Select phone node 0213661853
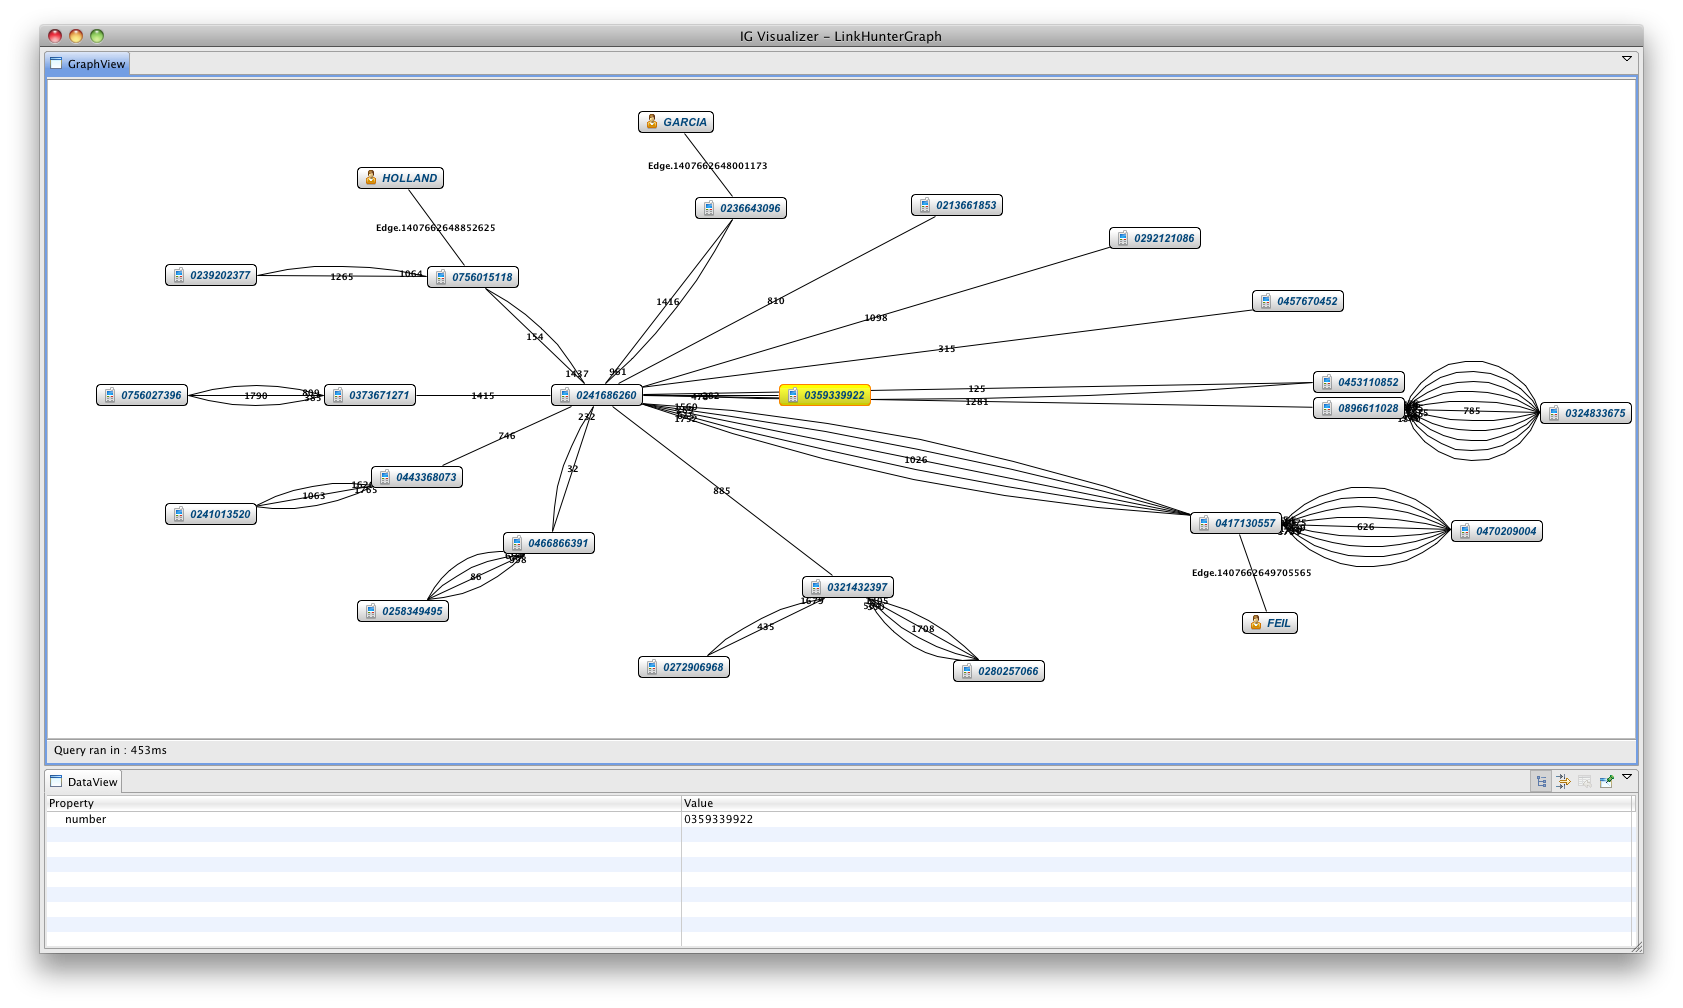The height and width of the screenshot is (1008, 1683). pyautogui.click(x=957, y=205)
